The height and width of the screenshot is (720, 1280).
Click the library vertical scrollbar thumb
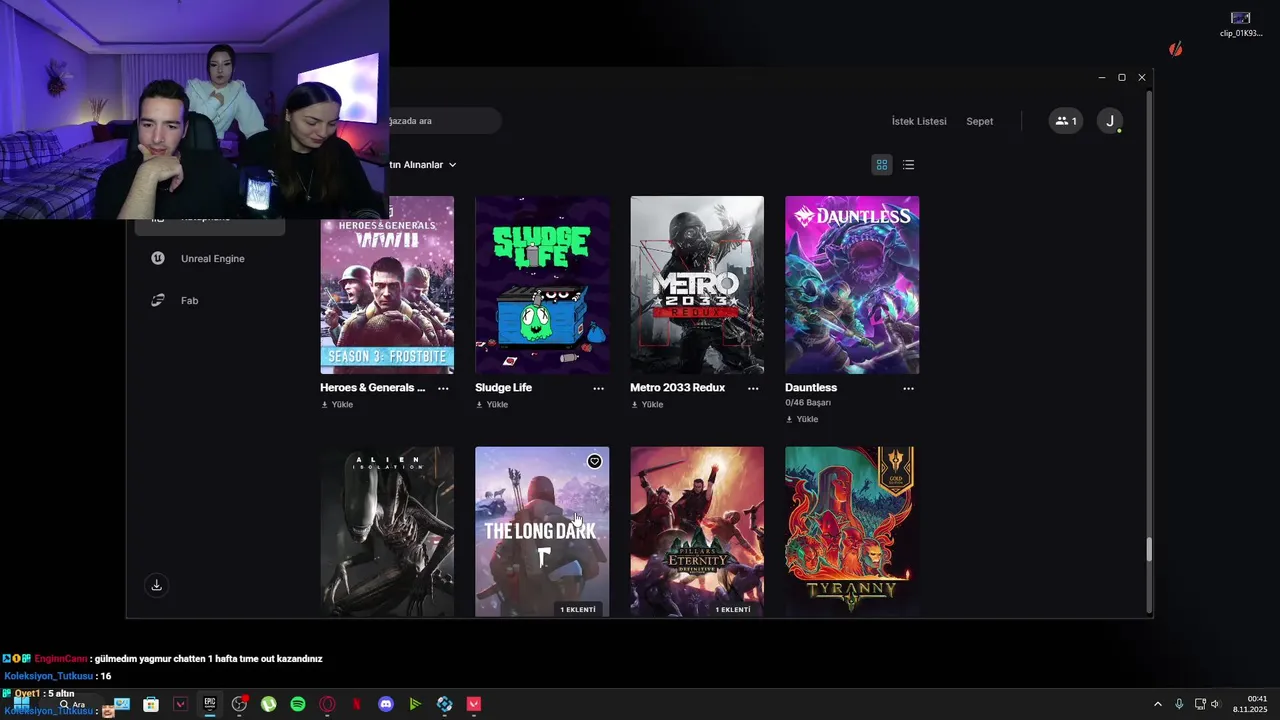click(x=1149, y=549)
